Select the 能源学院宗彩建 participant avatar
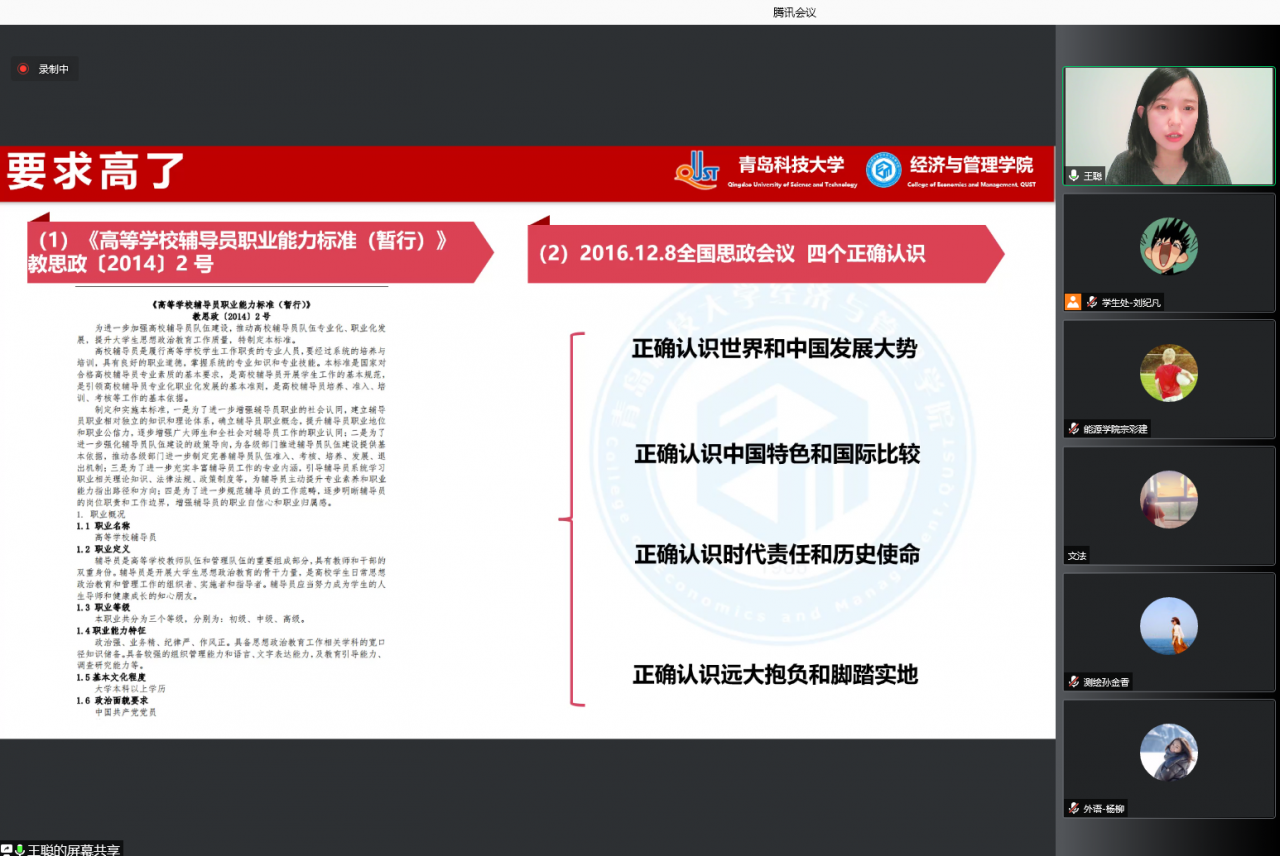Viewport: 1280px width, 856px height. coord(1168,373)
